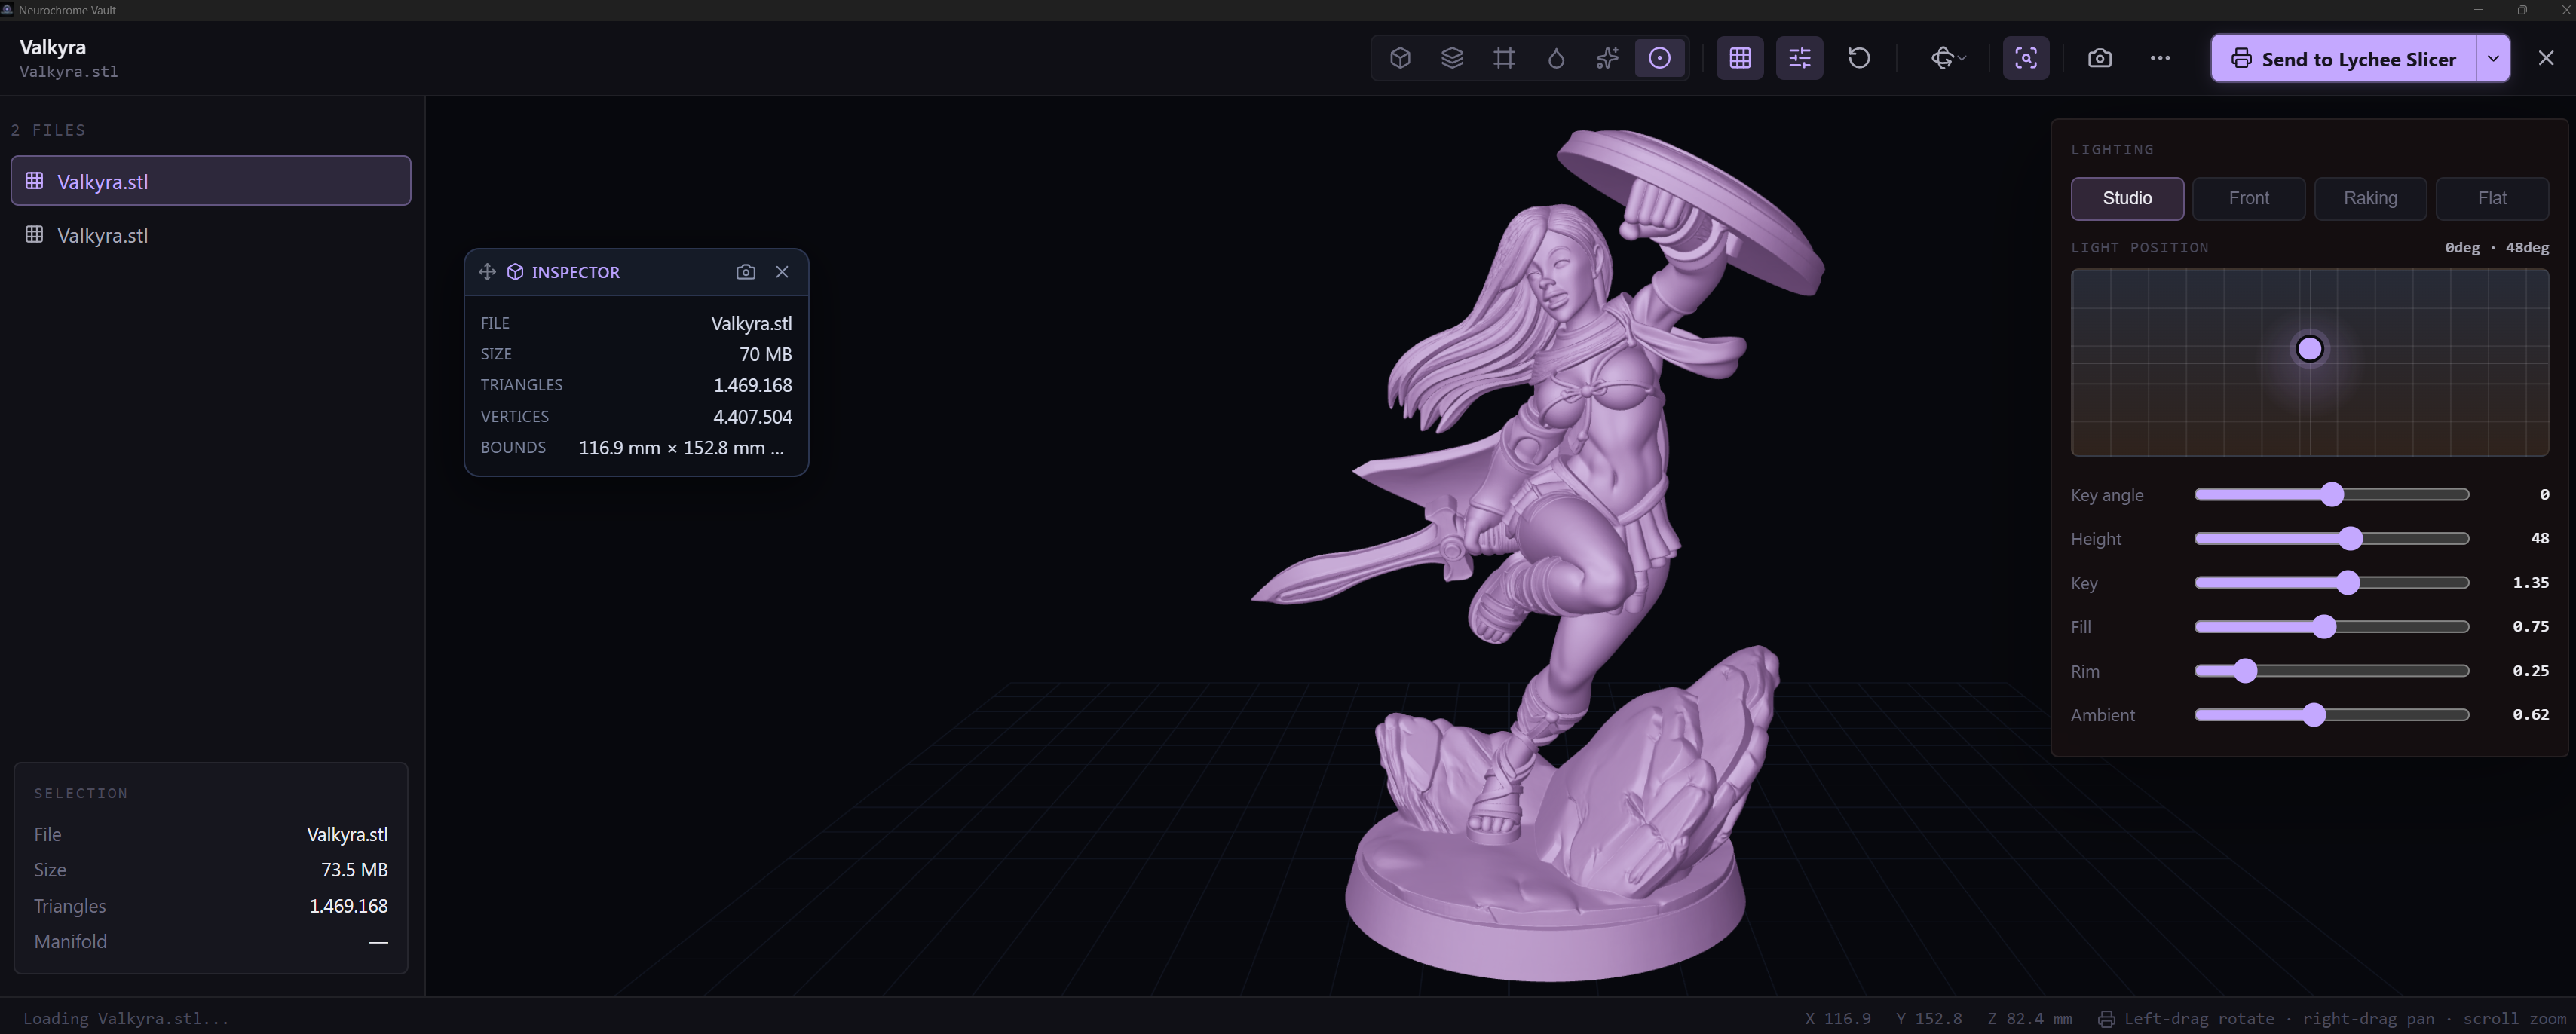Click the printer icon on Send to Lychee Slicer
Image resolution: width=2576 pixels, height=1034 pixels.
(2241, 58)
